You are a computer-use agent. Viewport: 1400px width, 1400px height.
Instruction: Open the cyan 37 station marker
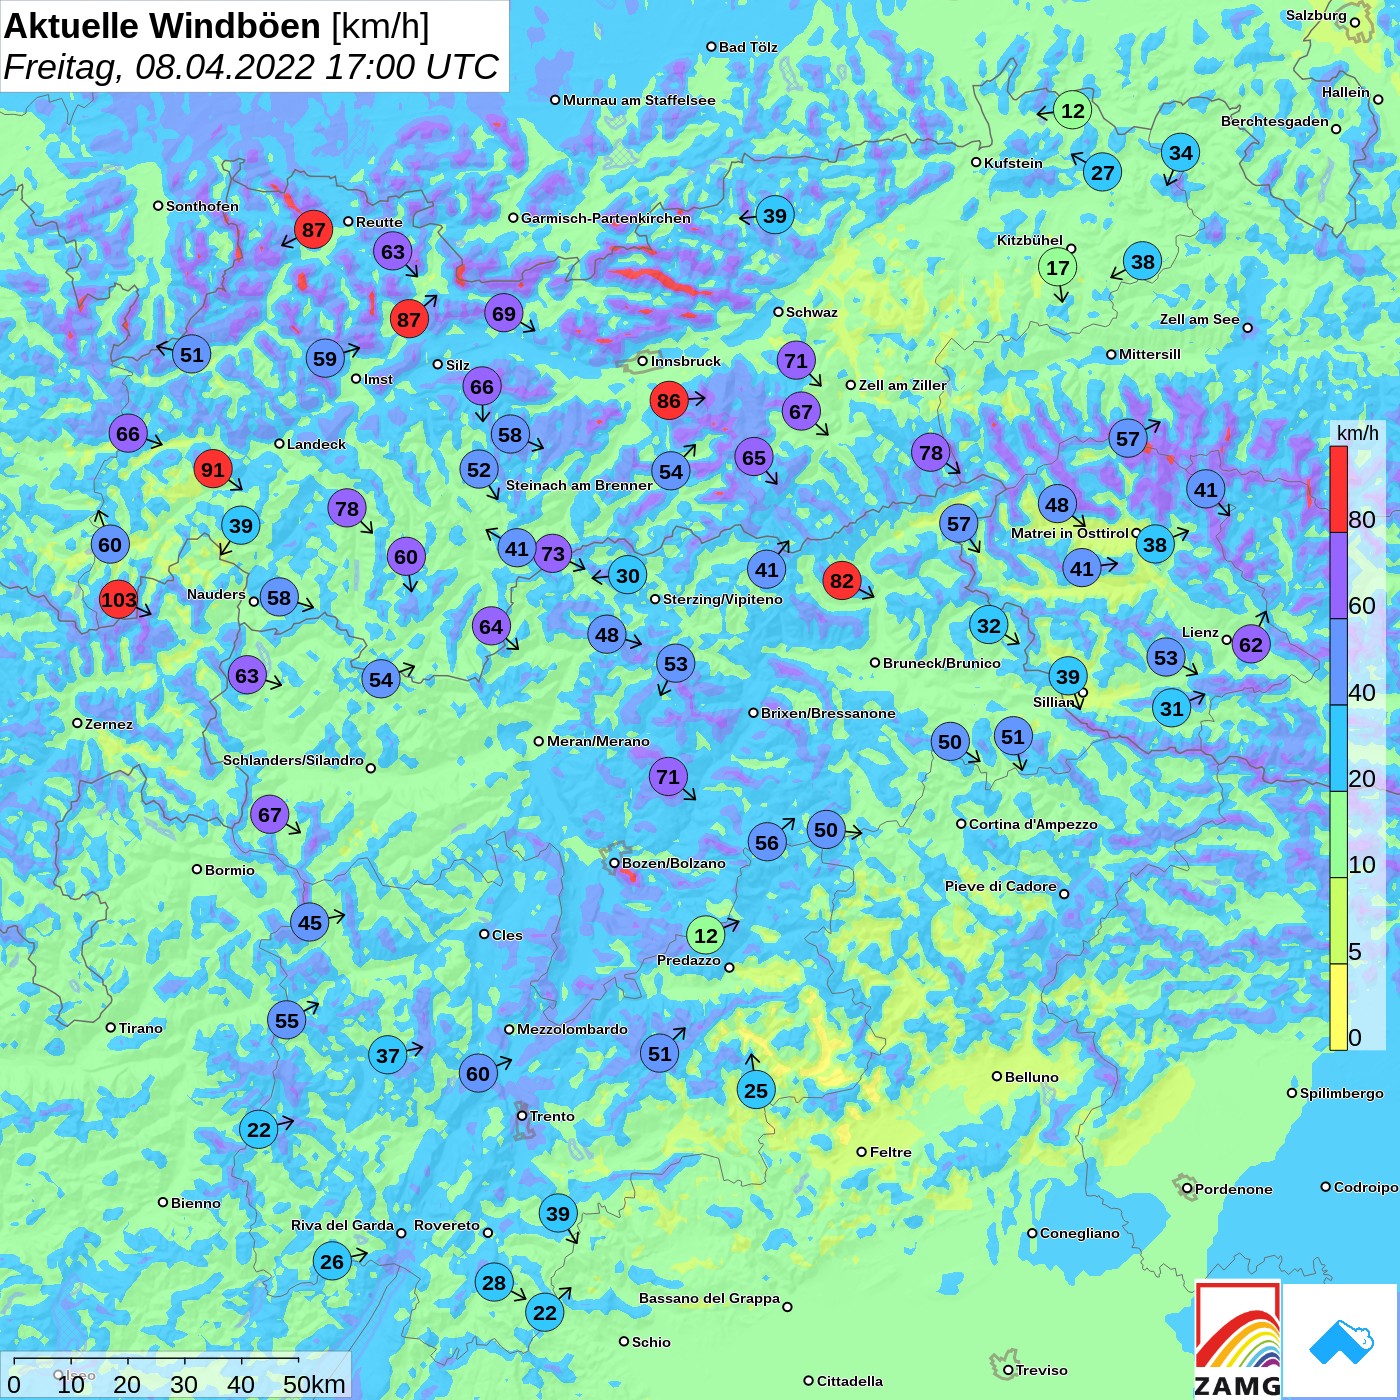388,1054
